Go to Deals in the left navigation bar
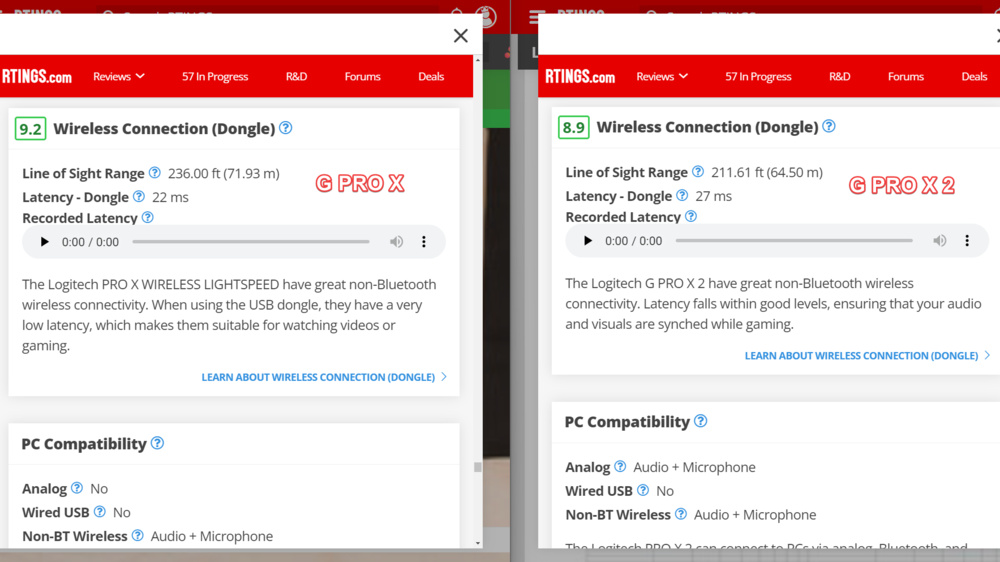 431,76
